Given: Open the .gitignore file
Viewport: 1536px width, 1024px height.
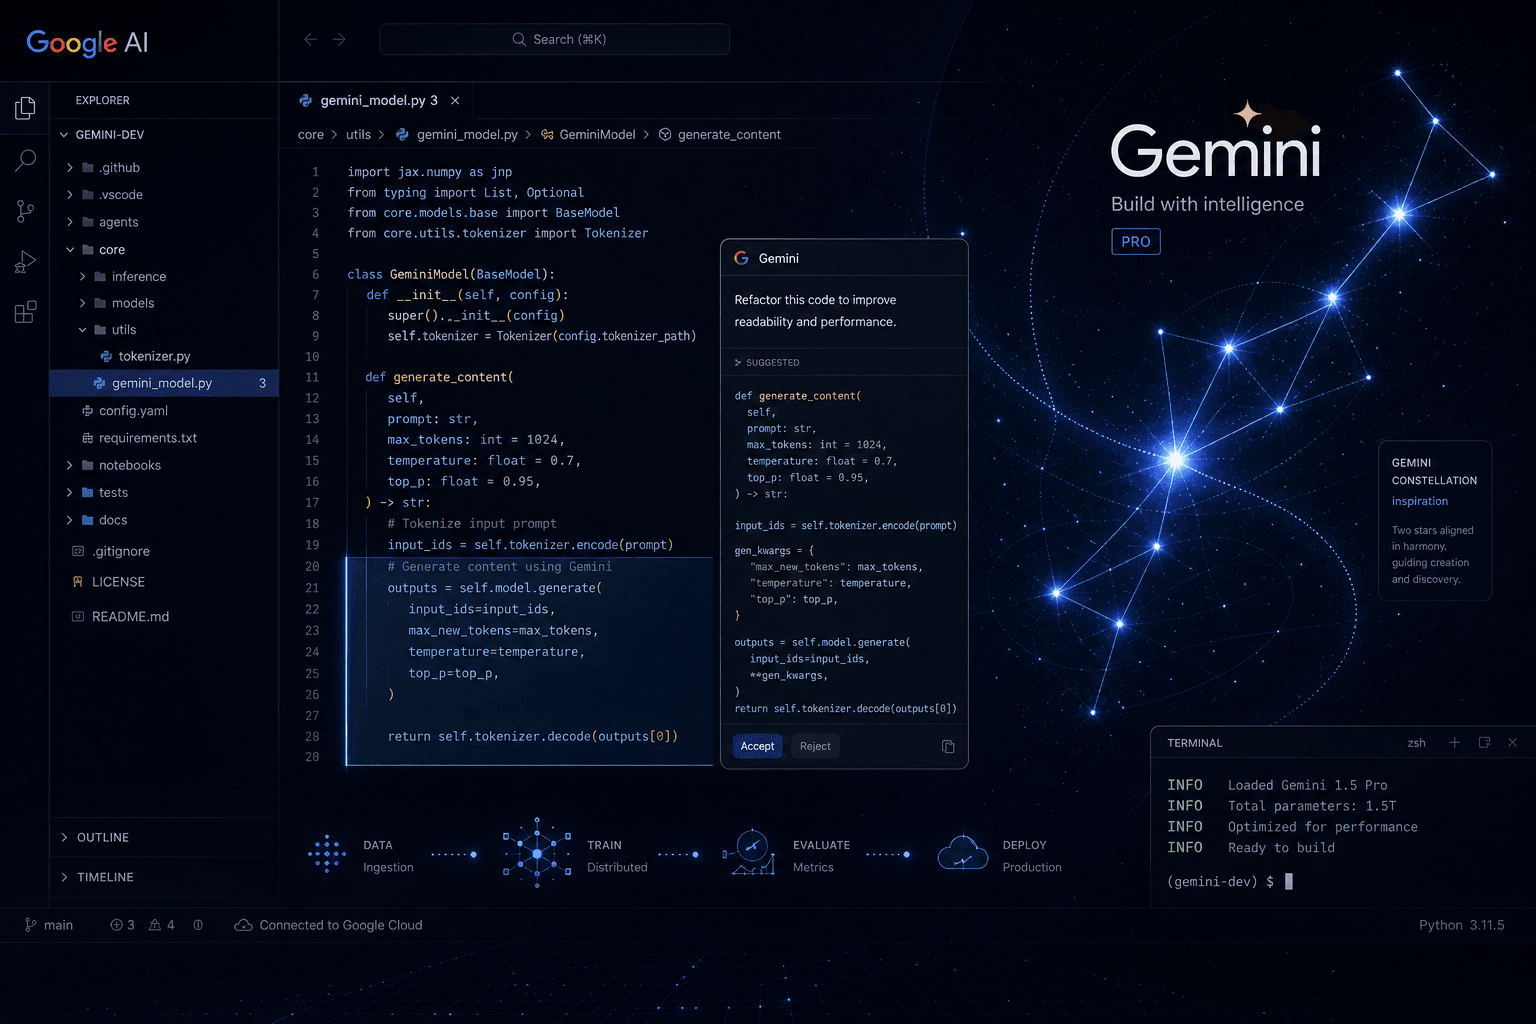Looking at the screenshot, I should coord(112,551).
